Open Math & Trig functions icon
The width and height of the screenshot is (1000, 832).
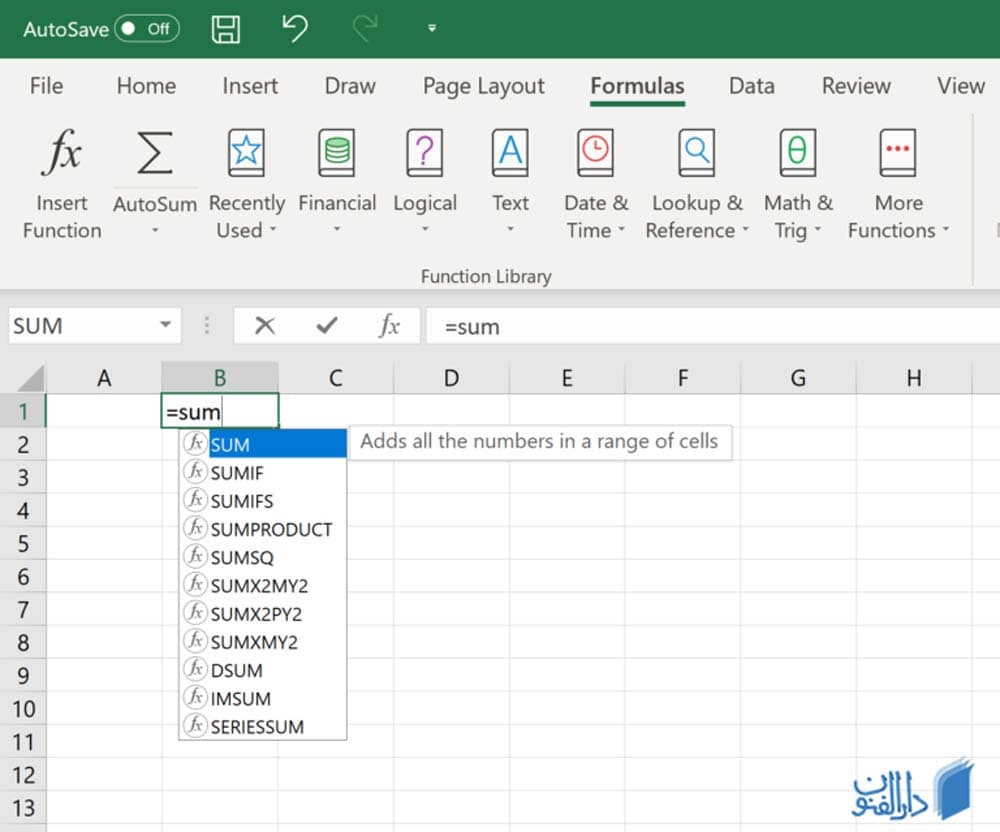pyautogui.click(x=797, y=153)
